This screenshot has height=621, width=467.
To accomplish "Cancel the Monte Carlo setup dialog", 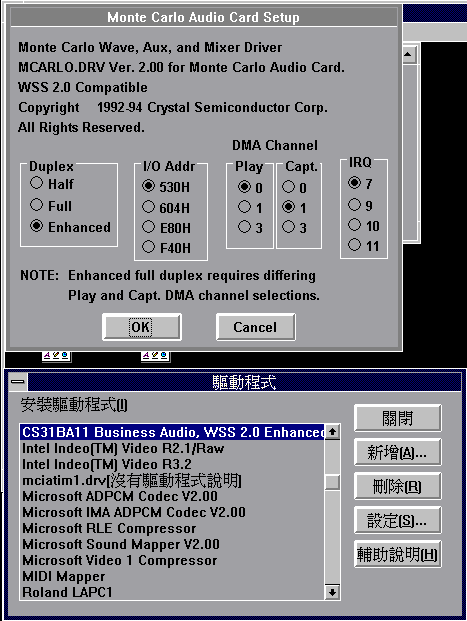I will coord(255,327).
